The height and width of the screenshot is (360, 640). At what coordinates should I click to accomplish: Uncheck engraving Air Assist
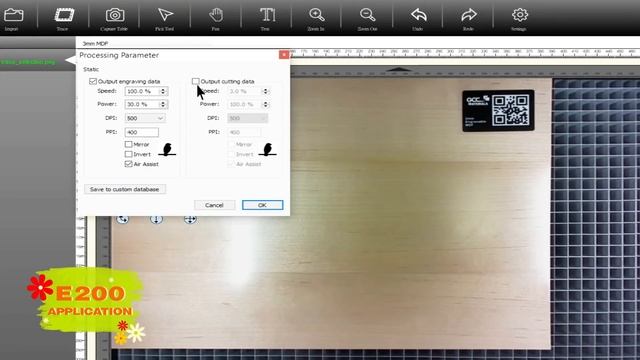[129, 164]
